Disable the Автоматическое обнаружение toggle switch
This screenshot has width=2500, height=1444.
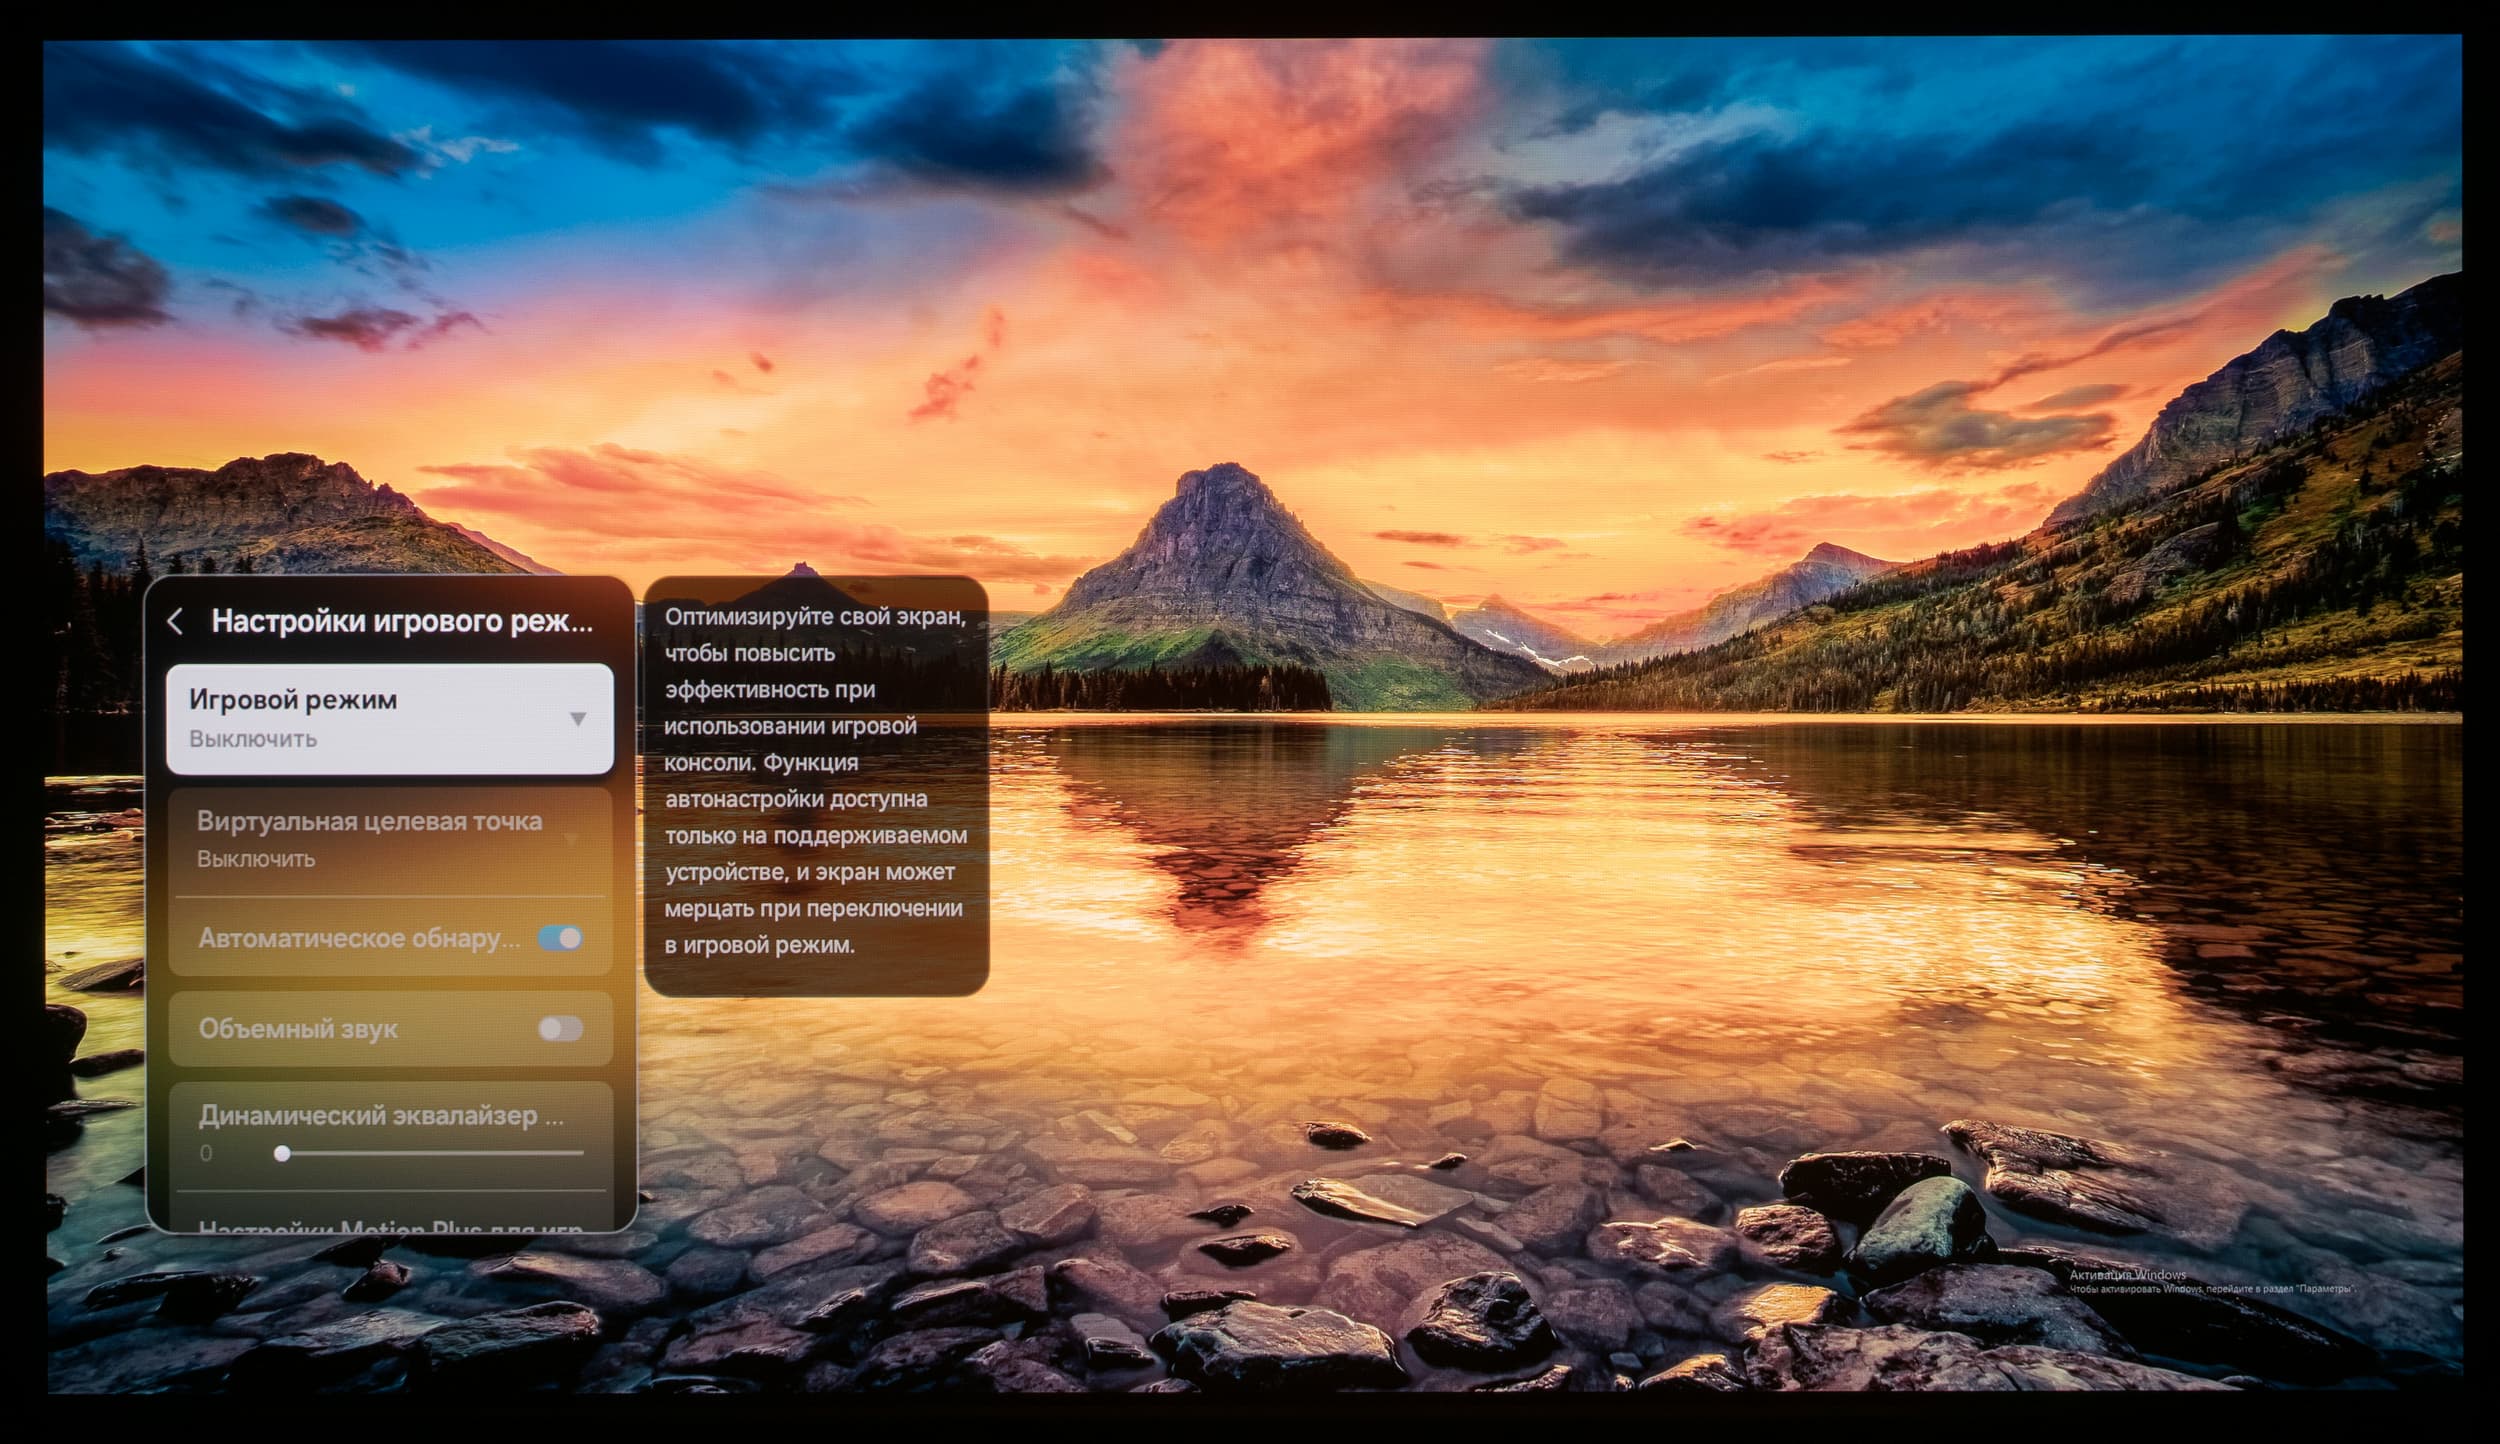pos(560,938)
